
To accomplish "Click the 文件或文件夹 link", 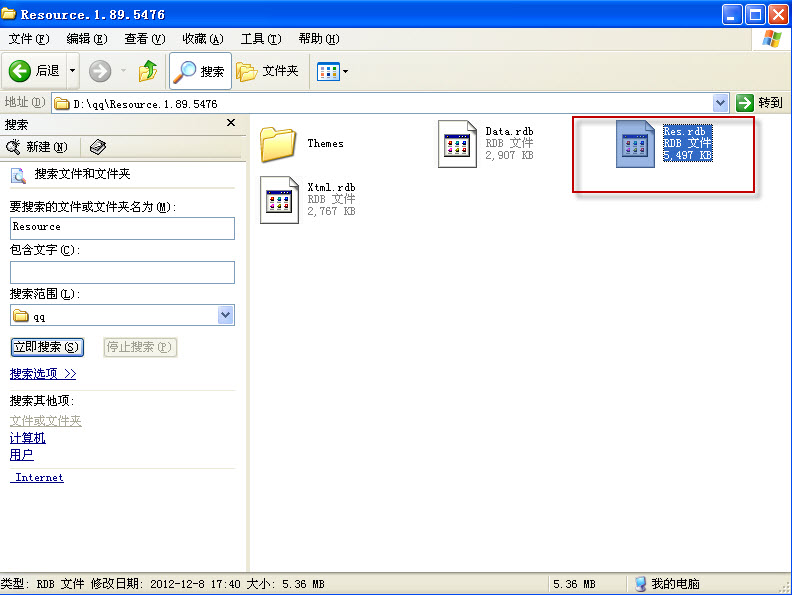I will tap(45, 421).
